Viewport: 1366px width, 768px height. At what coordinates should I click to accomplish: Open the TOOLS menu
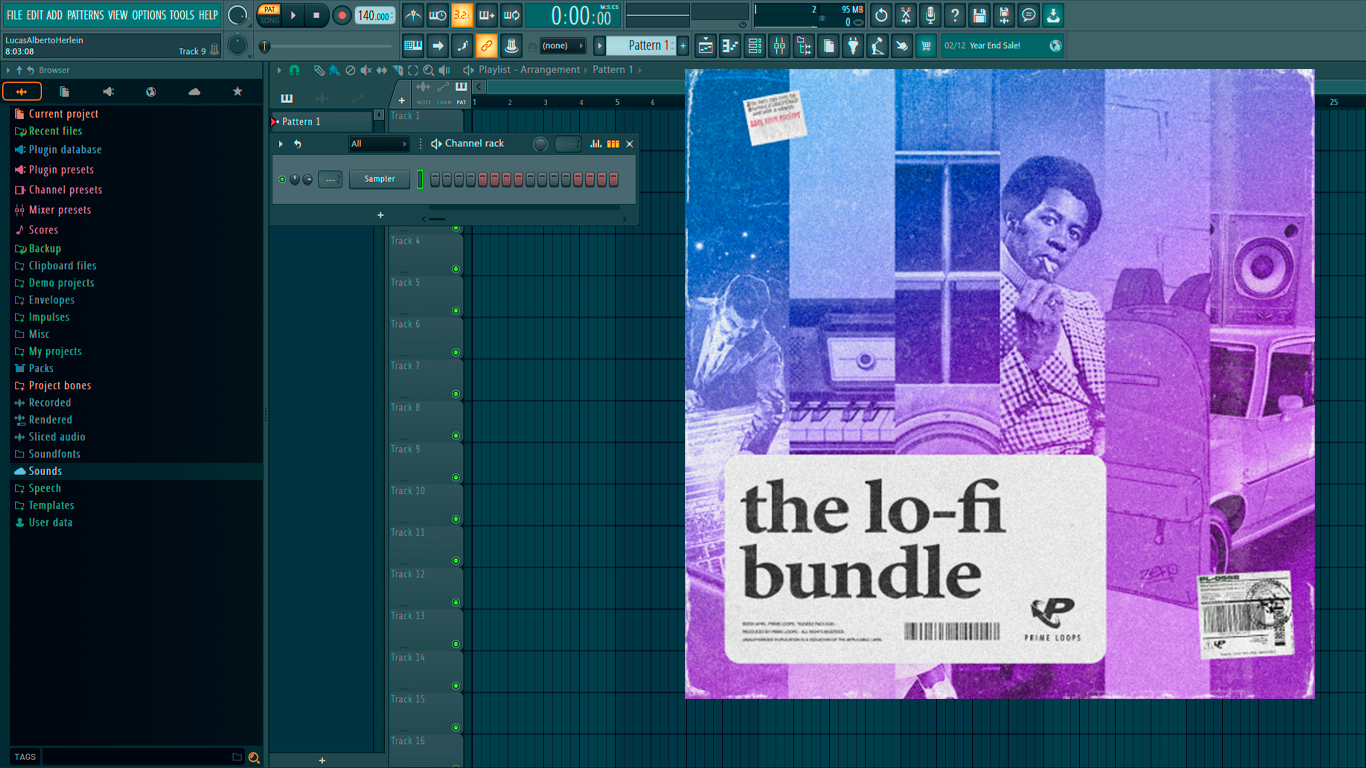[x=182, y=15]
